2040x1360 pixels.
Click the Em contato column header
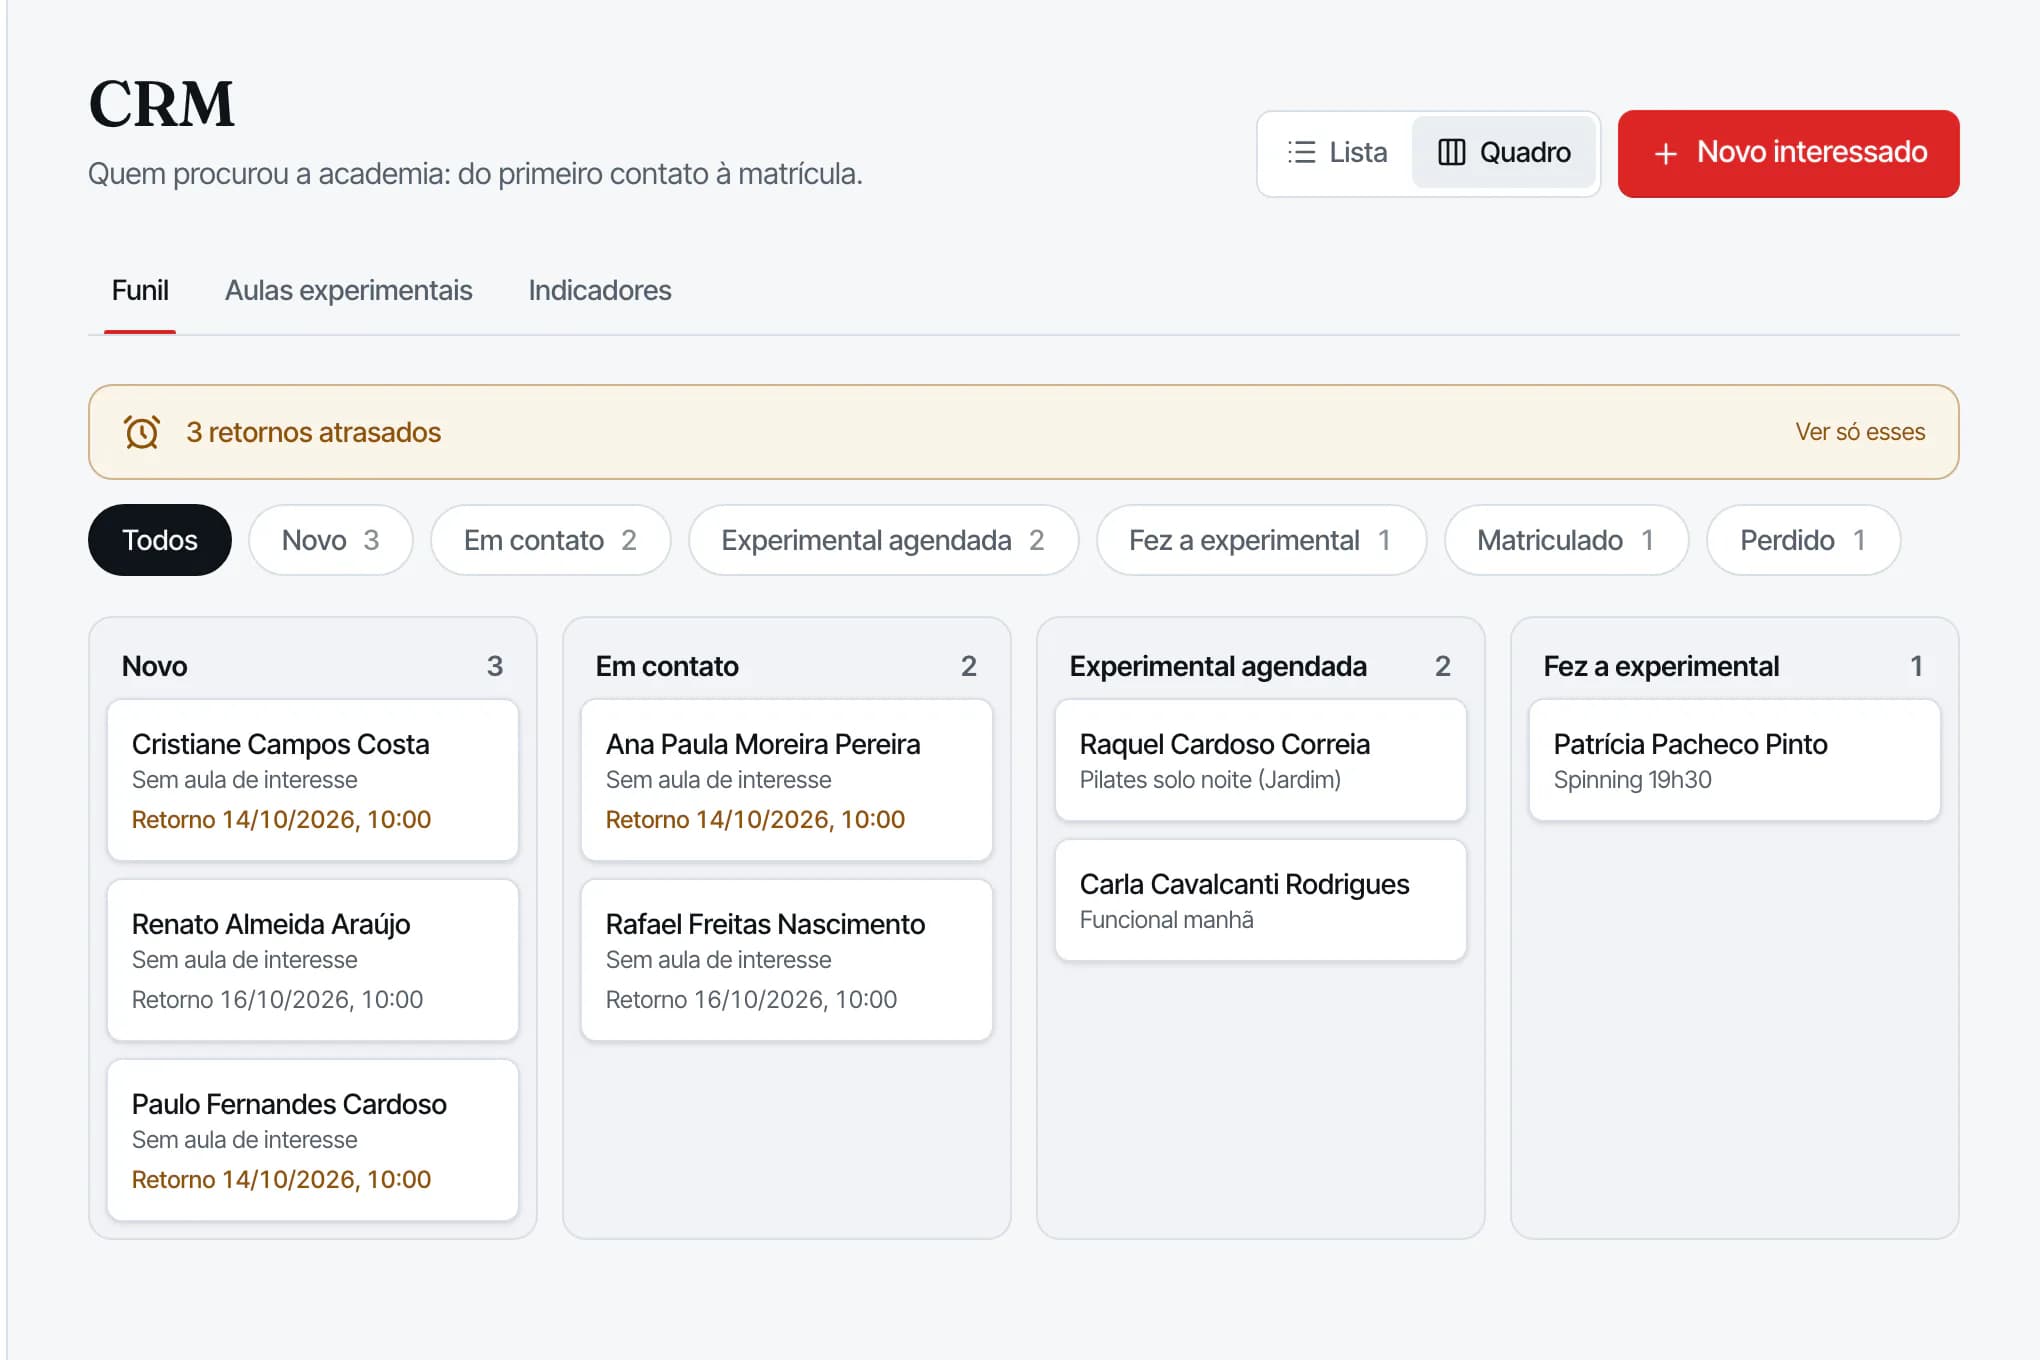tap(667, 666)
